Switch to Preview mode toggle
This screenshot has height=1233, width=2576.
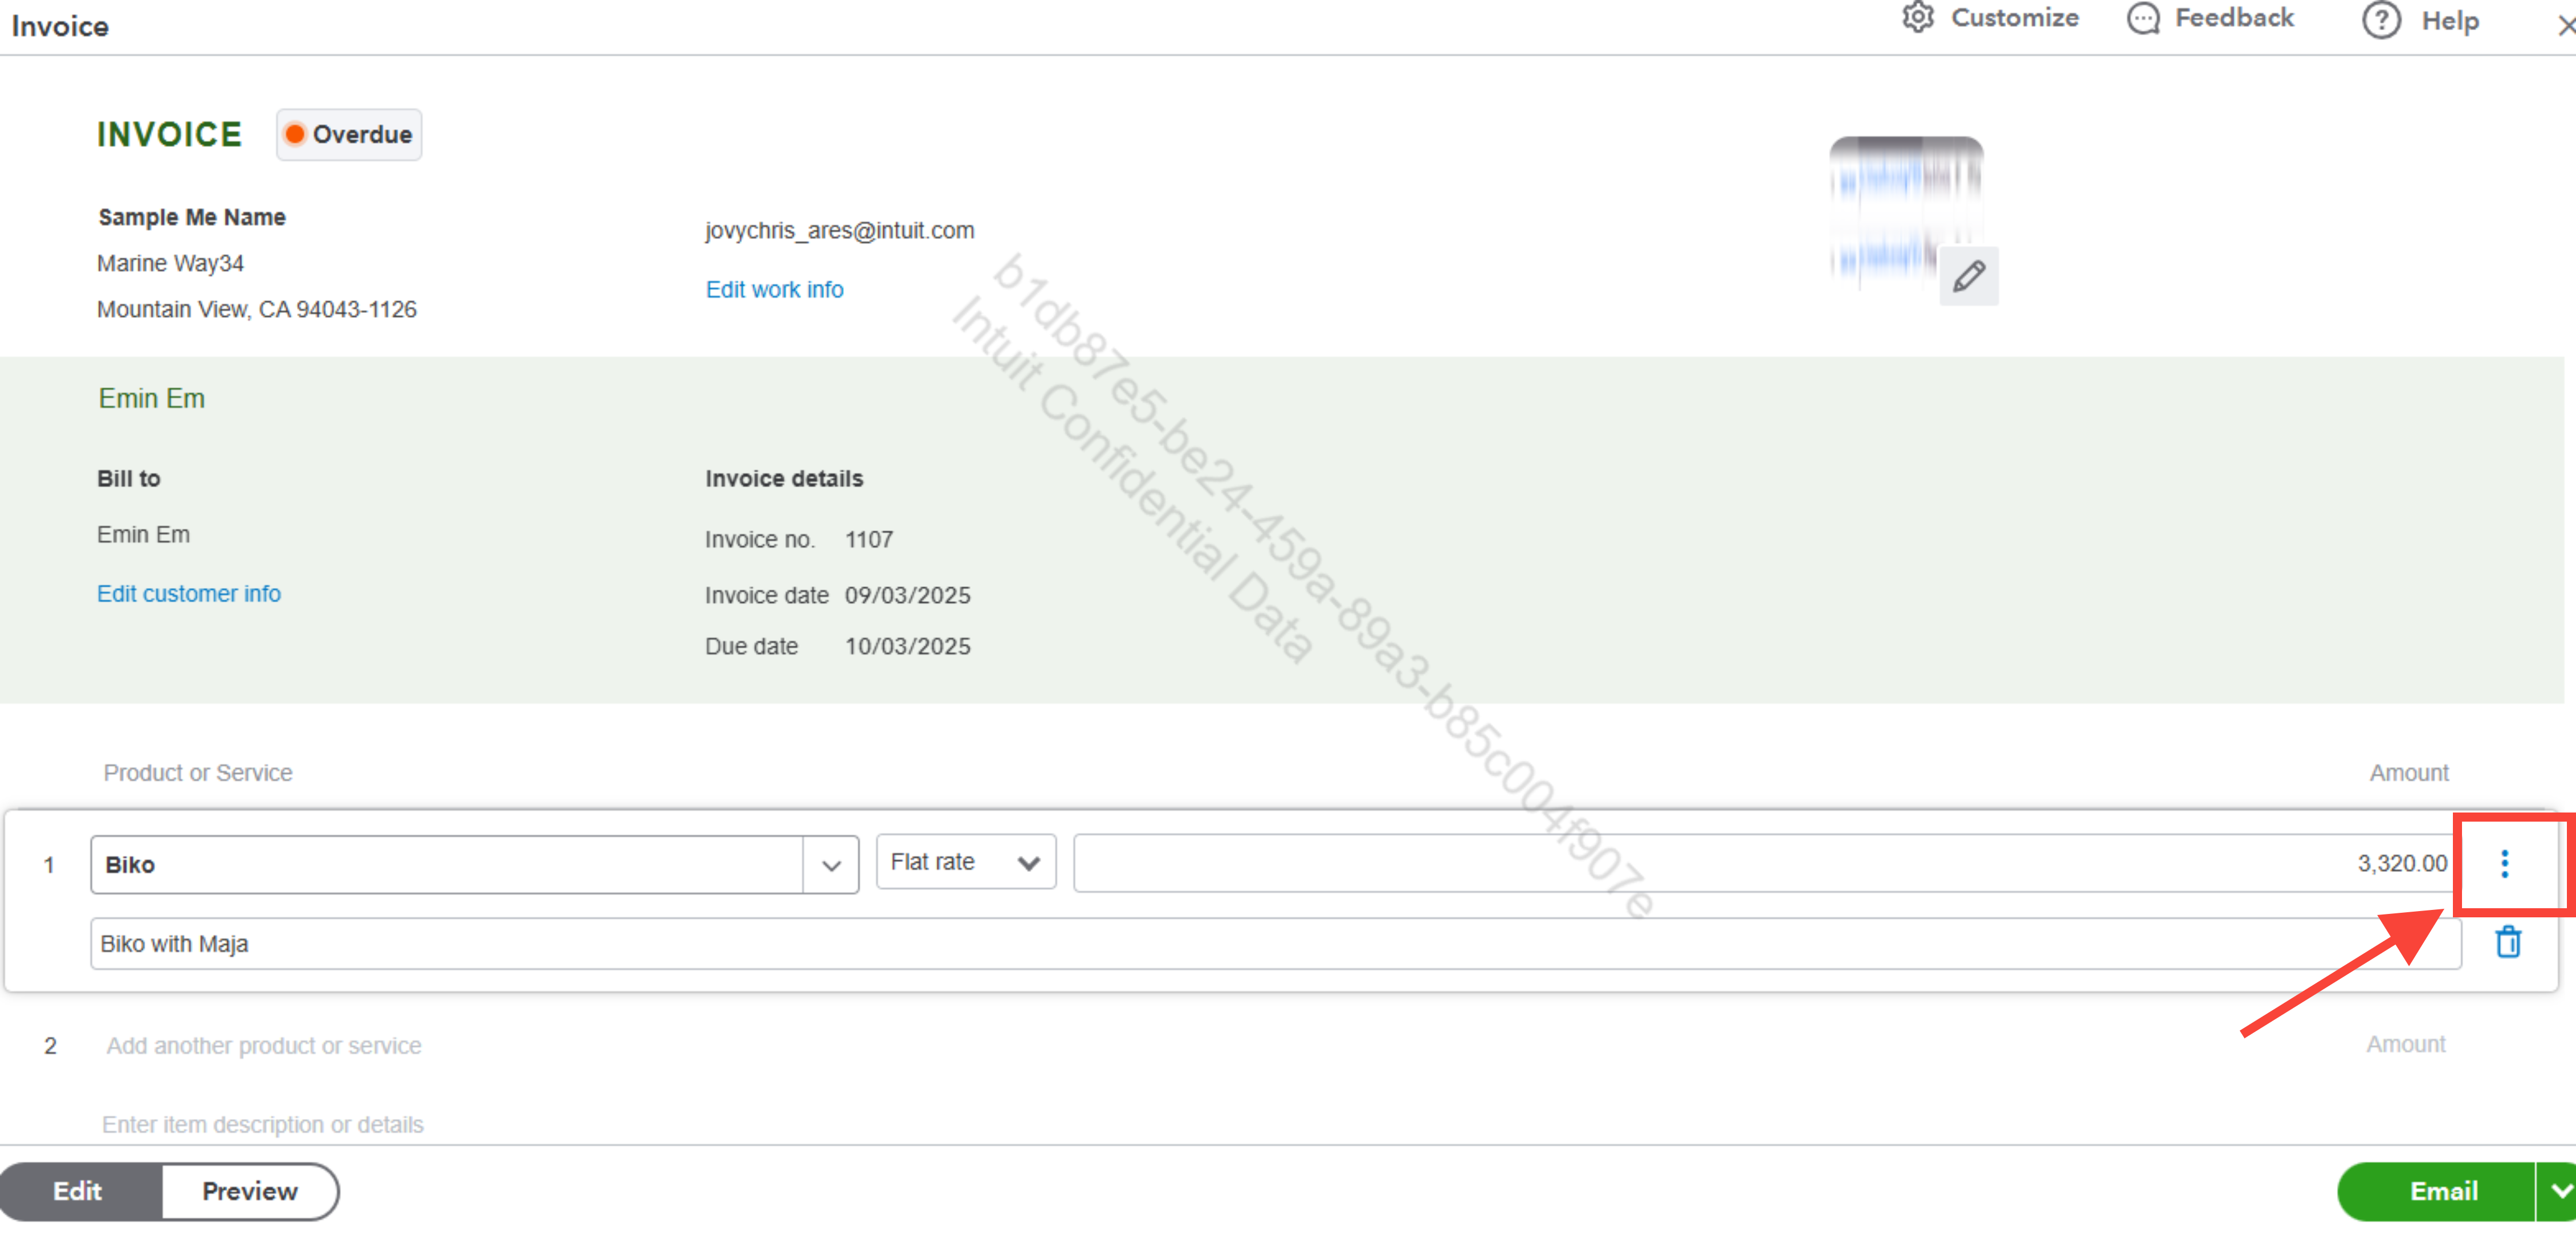pyautogui.click(x=250, y=1190)
